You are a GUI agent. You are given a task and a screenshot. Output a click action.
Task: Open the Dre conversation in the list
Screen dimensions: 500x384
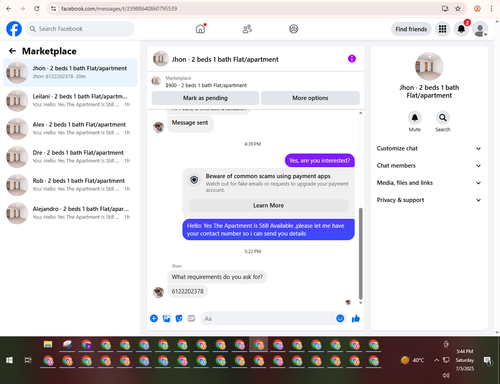pos(70,157)
